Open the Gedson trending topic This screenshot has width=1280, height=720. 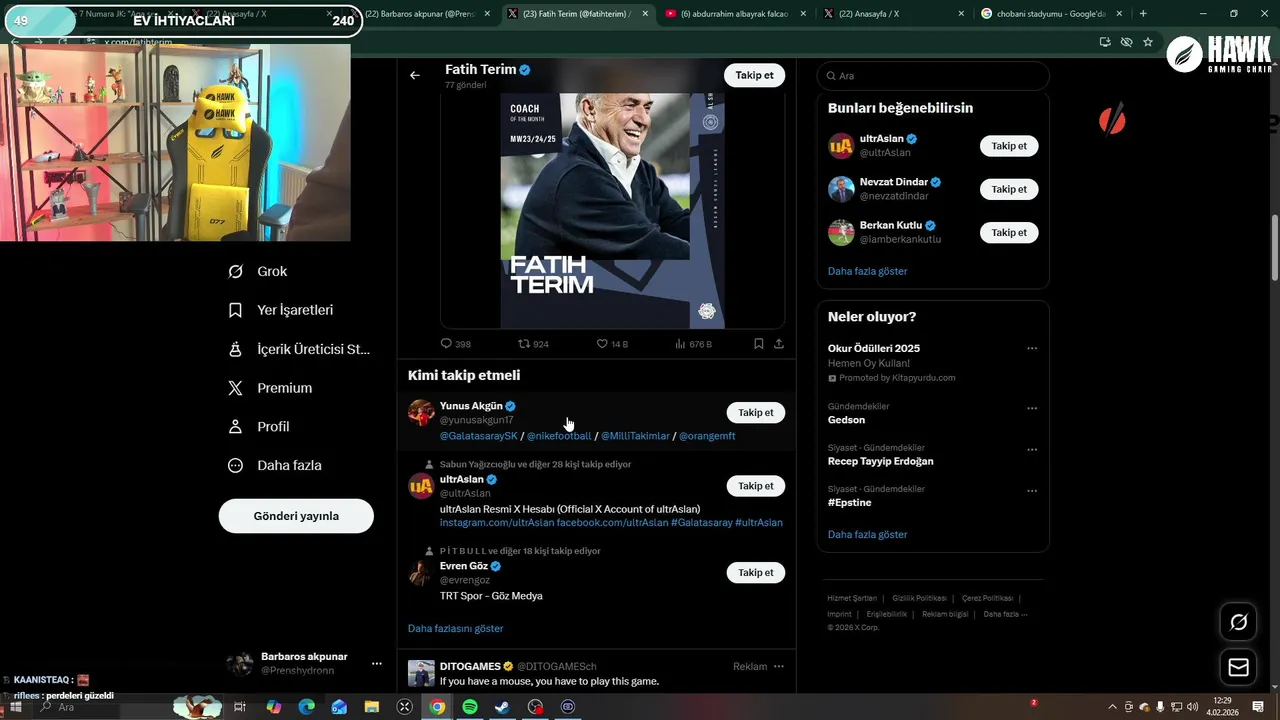click(846, 420)
